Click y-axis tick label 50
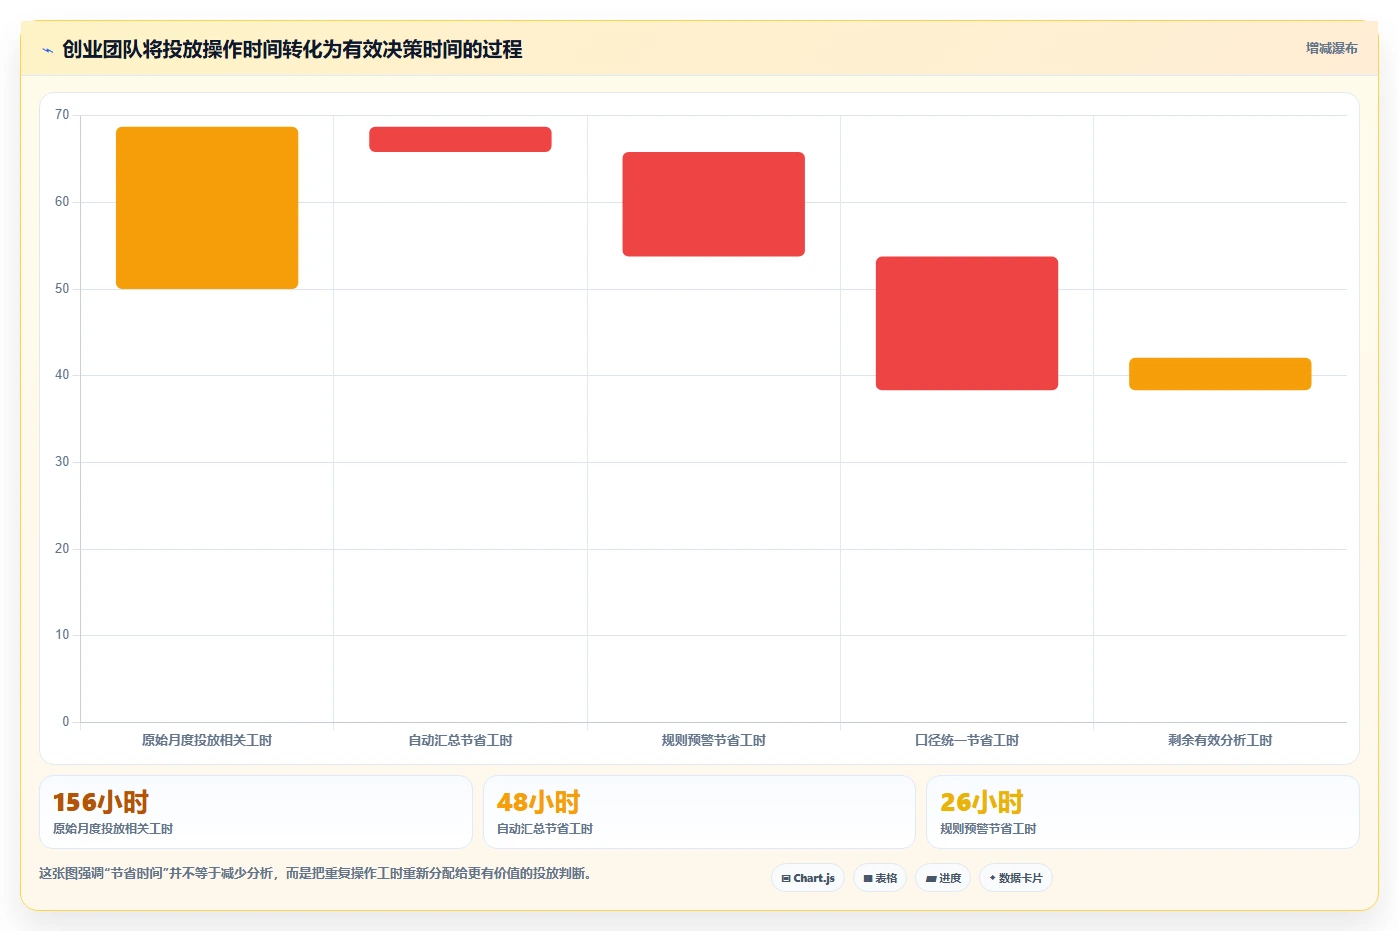The height and width of the screenshot is (931, 1399). click(x=62, y=289)
